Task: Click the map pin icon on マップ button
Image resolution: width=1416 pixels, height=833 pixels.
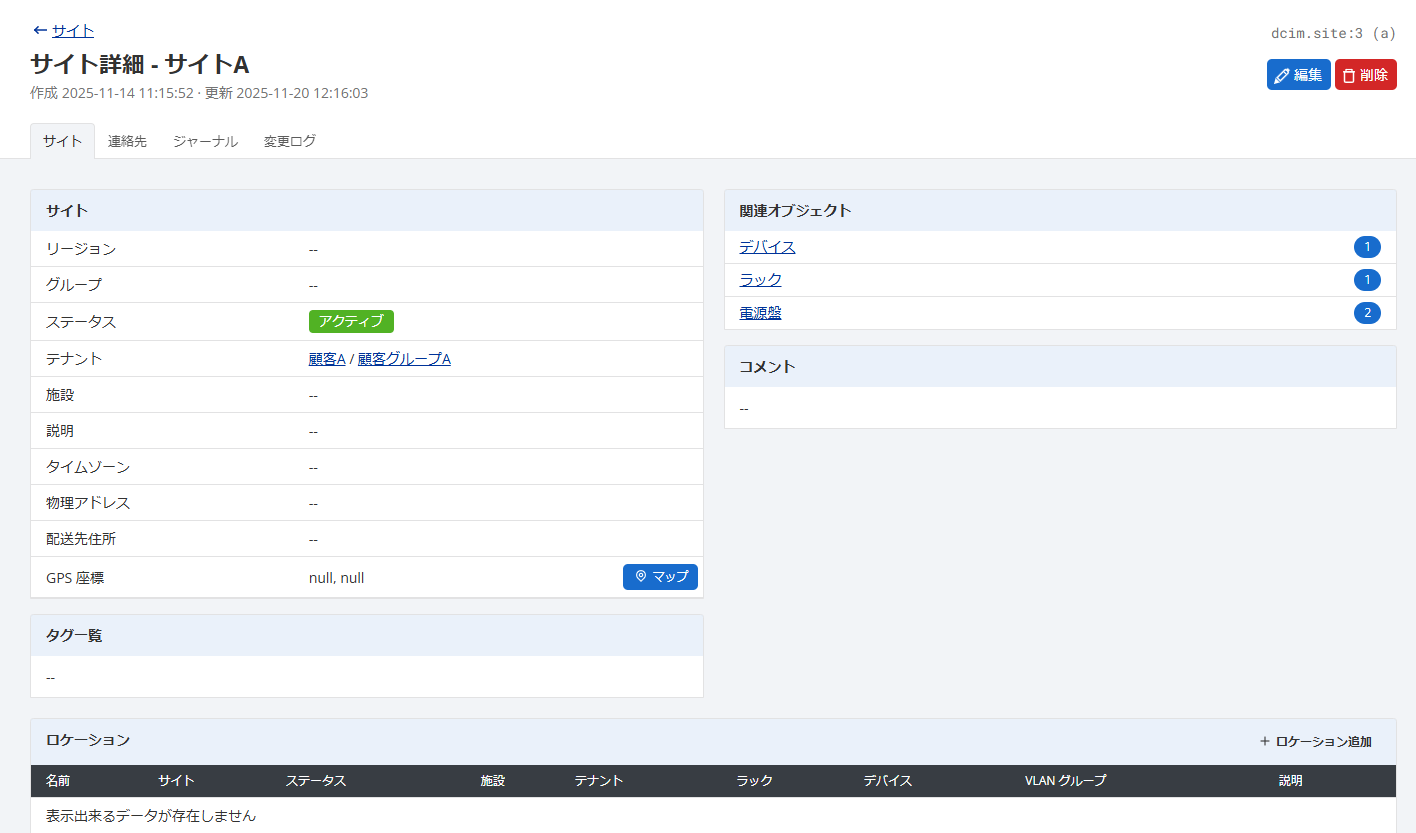Action: pyautogui.click(x=640, y=577)
